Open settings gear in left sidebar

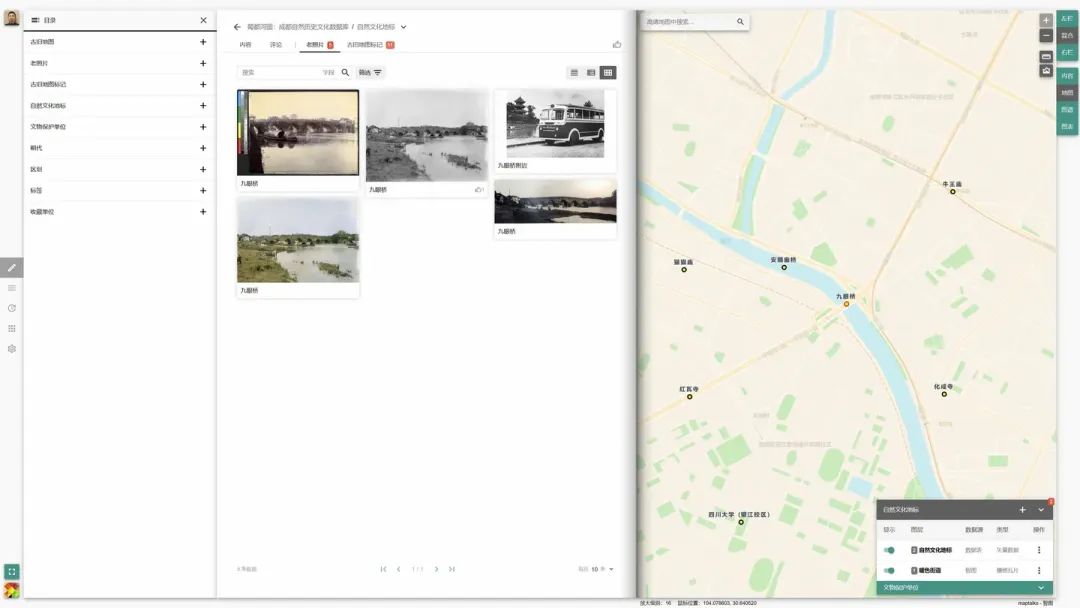12,349
